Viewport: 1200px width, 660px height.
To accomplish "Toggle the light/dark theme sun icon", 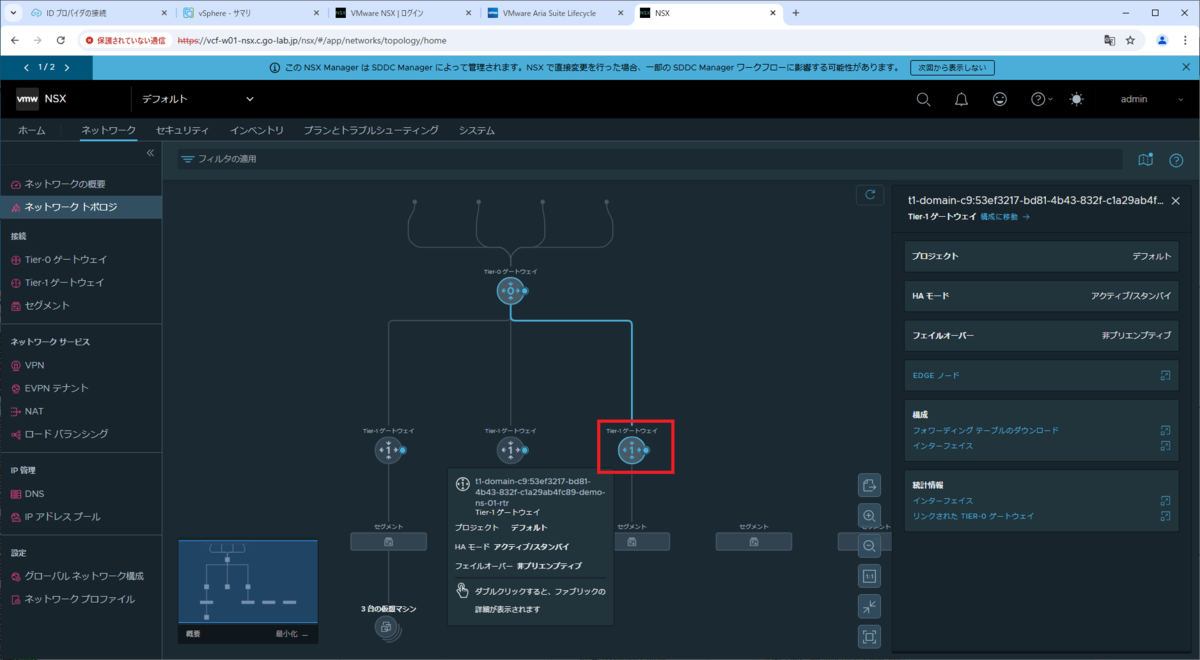I will [1076, 99].
